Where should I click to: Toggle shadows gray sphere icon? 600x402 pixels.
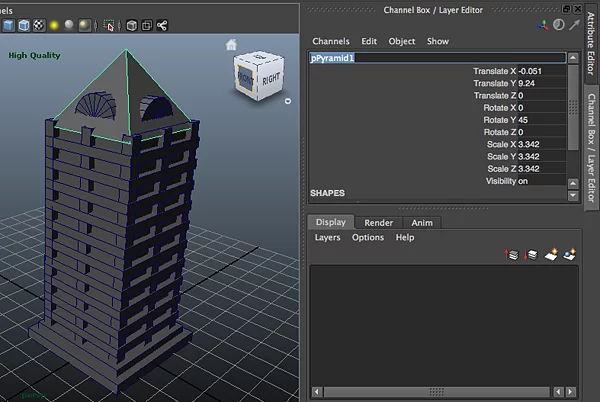(x=69, y=25)
